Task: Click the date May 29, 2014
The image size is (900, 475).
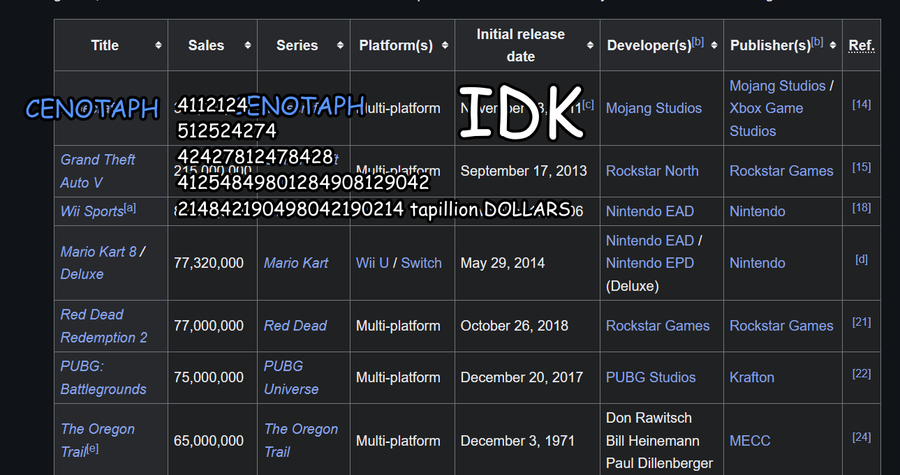Action: 501,263
